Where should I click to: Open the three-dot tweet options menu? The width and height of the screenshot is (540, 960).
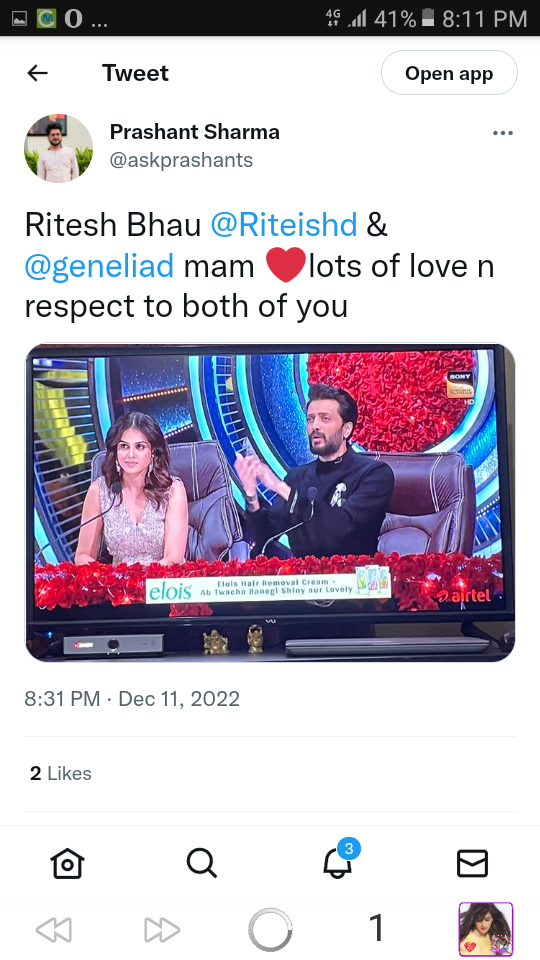click(x=503, y=133)
